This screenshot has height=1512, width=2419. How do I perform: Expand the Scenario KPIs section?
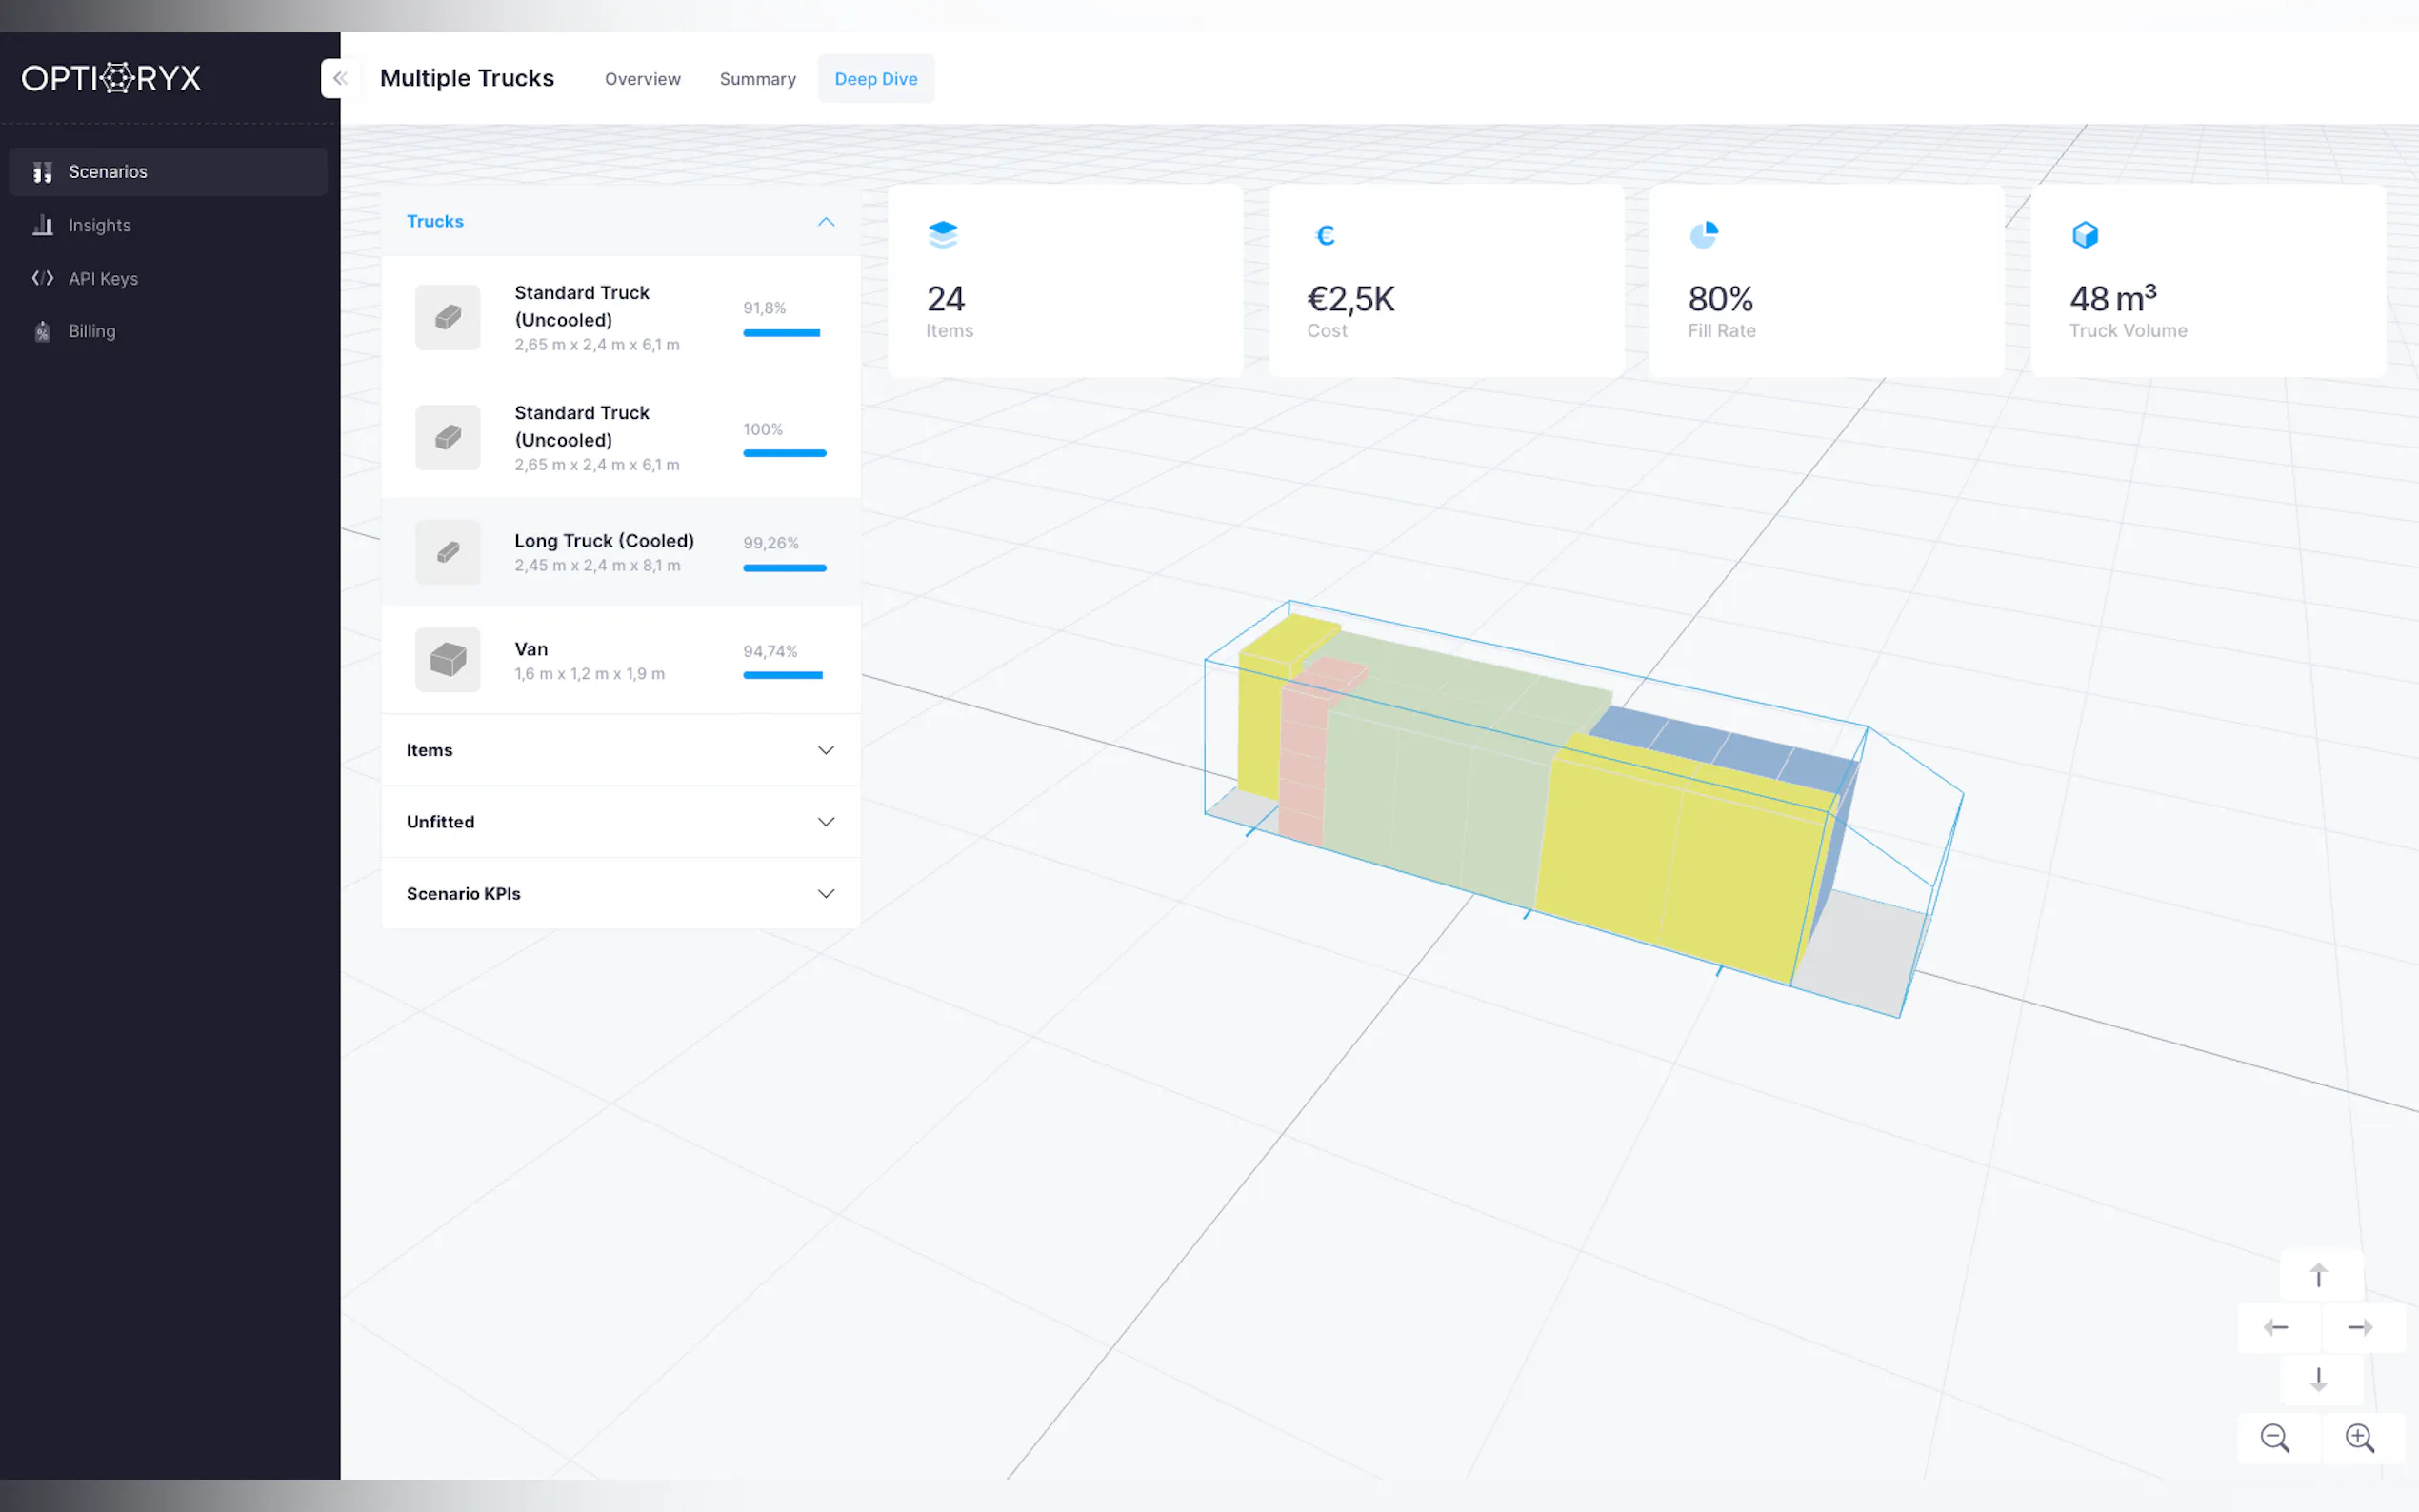click(x=825, y=894)
